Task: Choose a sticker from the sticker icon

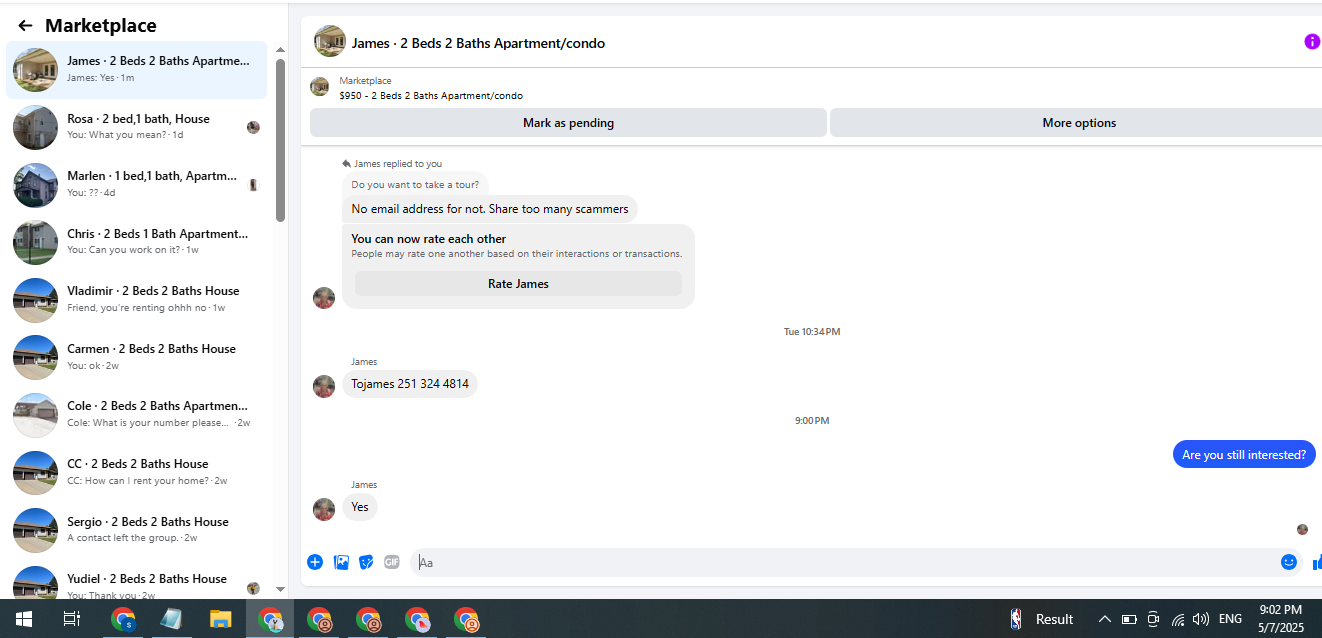Action: click(x=366, y=562)
